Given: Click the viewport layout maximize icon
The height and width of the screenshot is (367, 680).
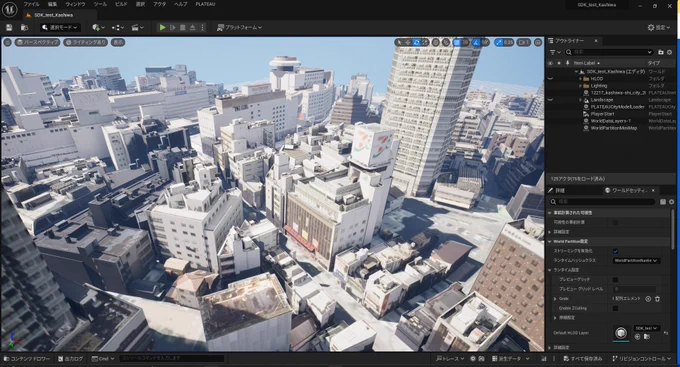Looking at the screenshot, I should click(538, 42).
